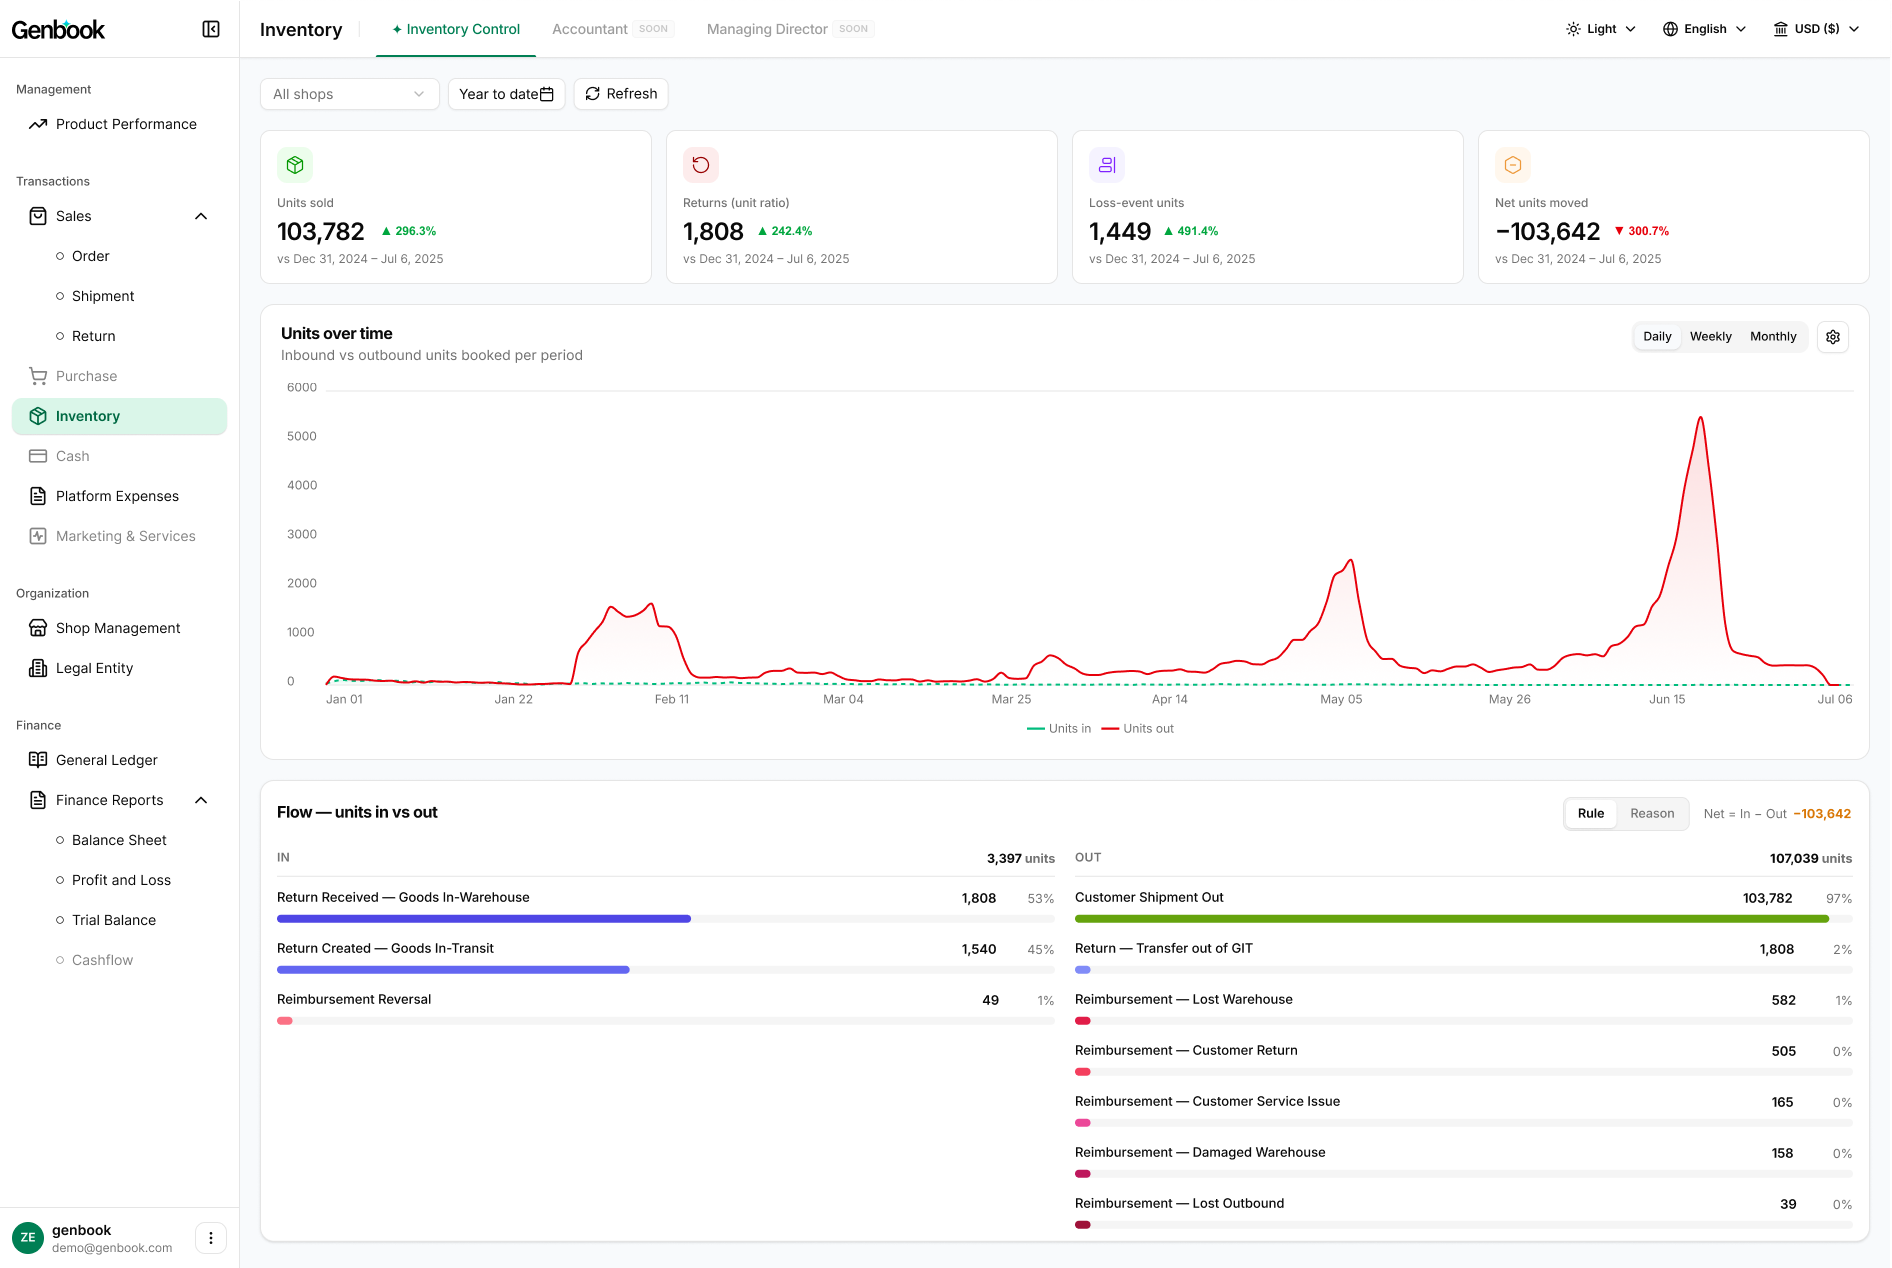Open chart settings gear icon
This screenshot has width=1892, height=1268.
[x=1833, y=337]
